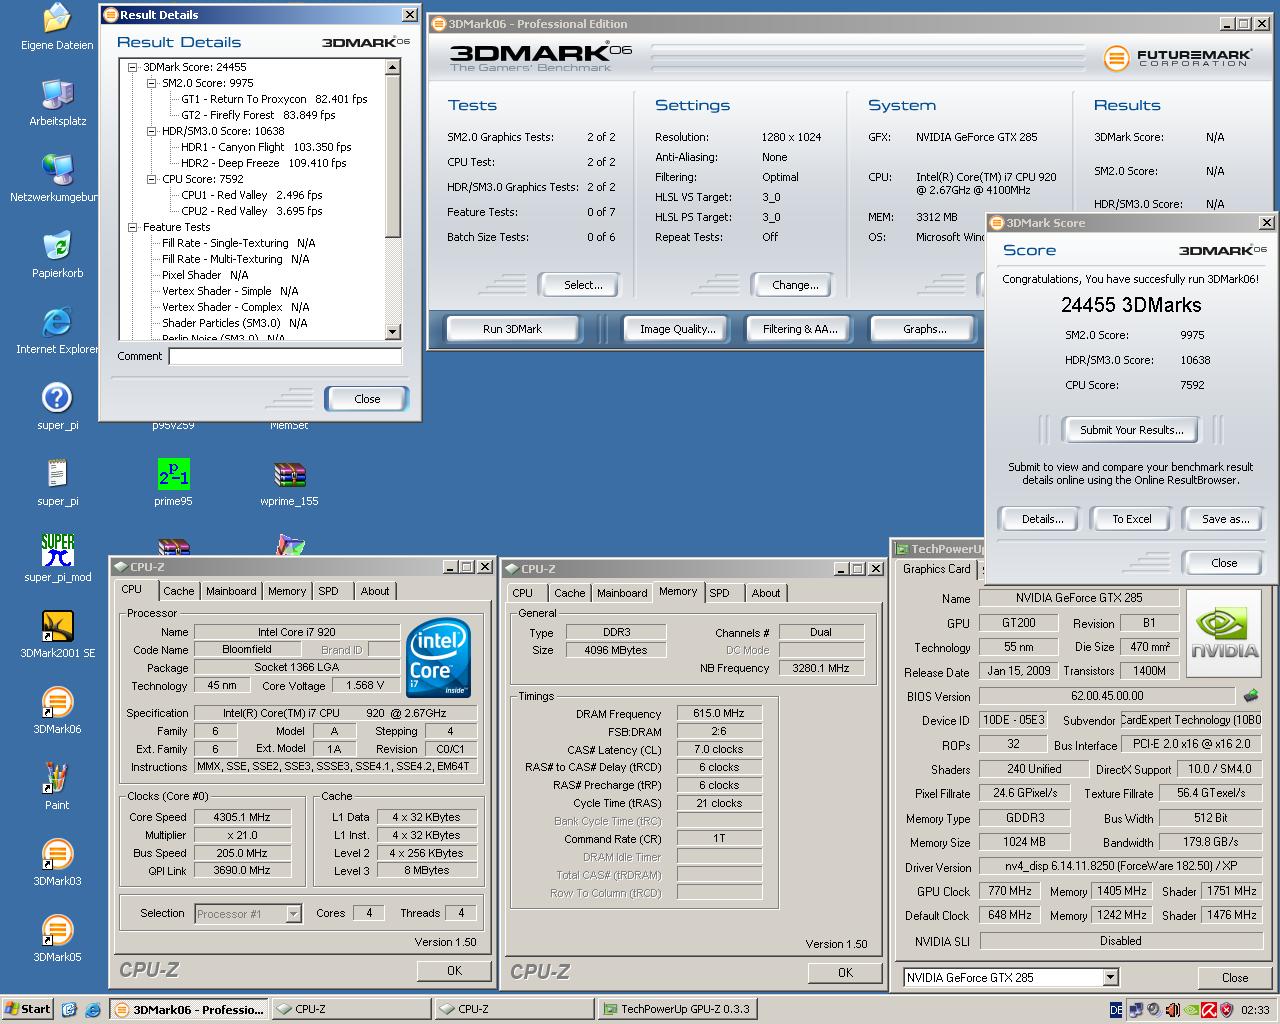This screenshot has height=1024, width=1280.
Task: Click the Details... button in Score window
Action: pos(1042,519)
